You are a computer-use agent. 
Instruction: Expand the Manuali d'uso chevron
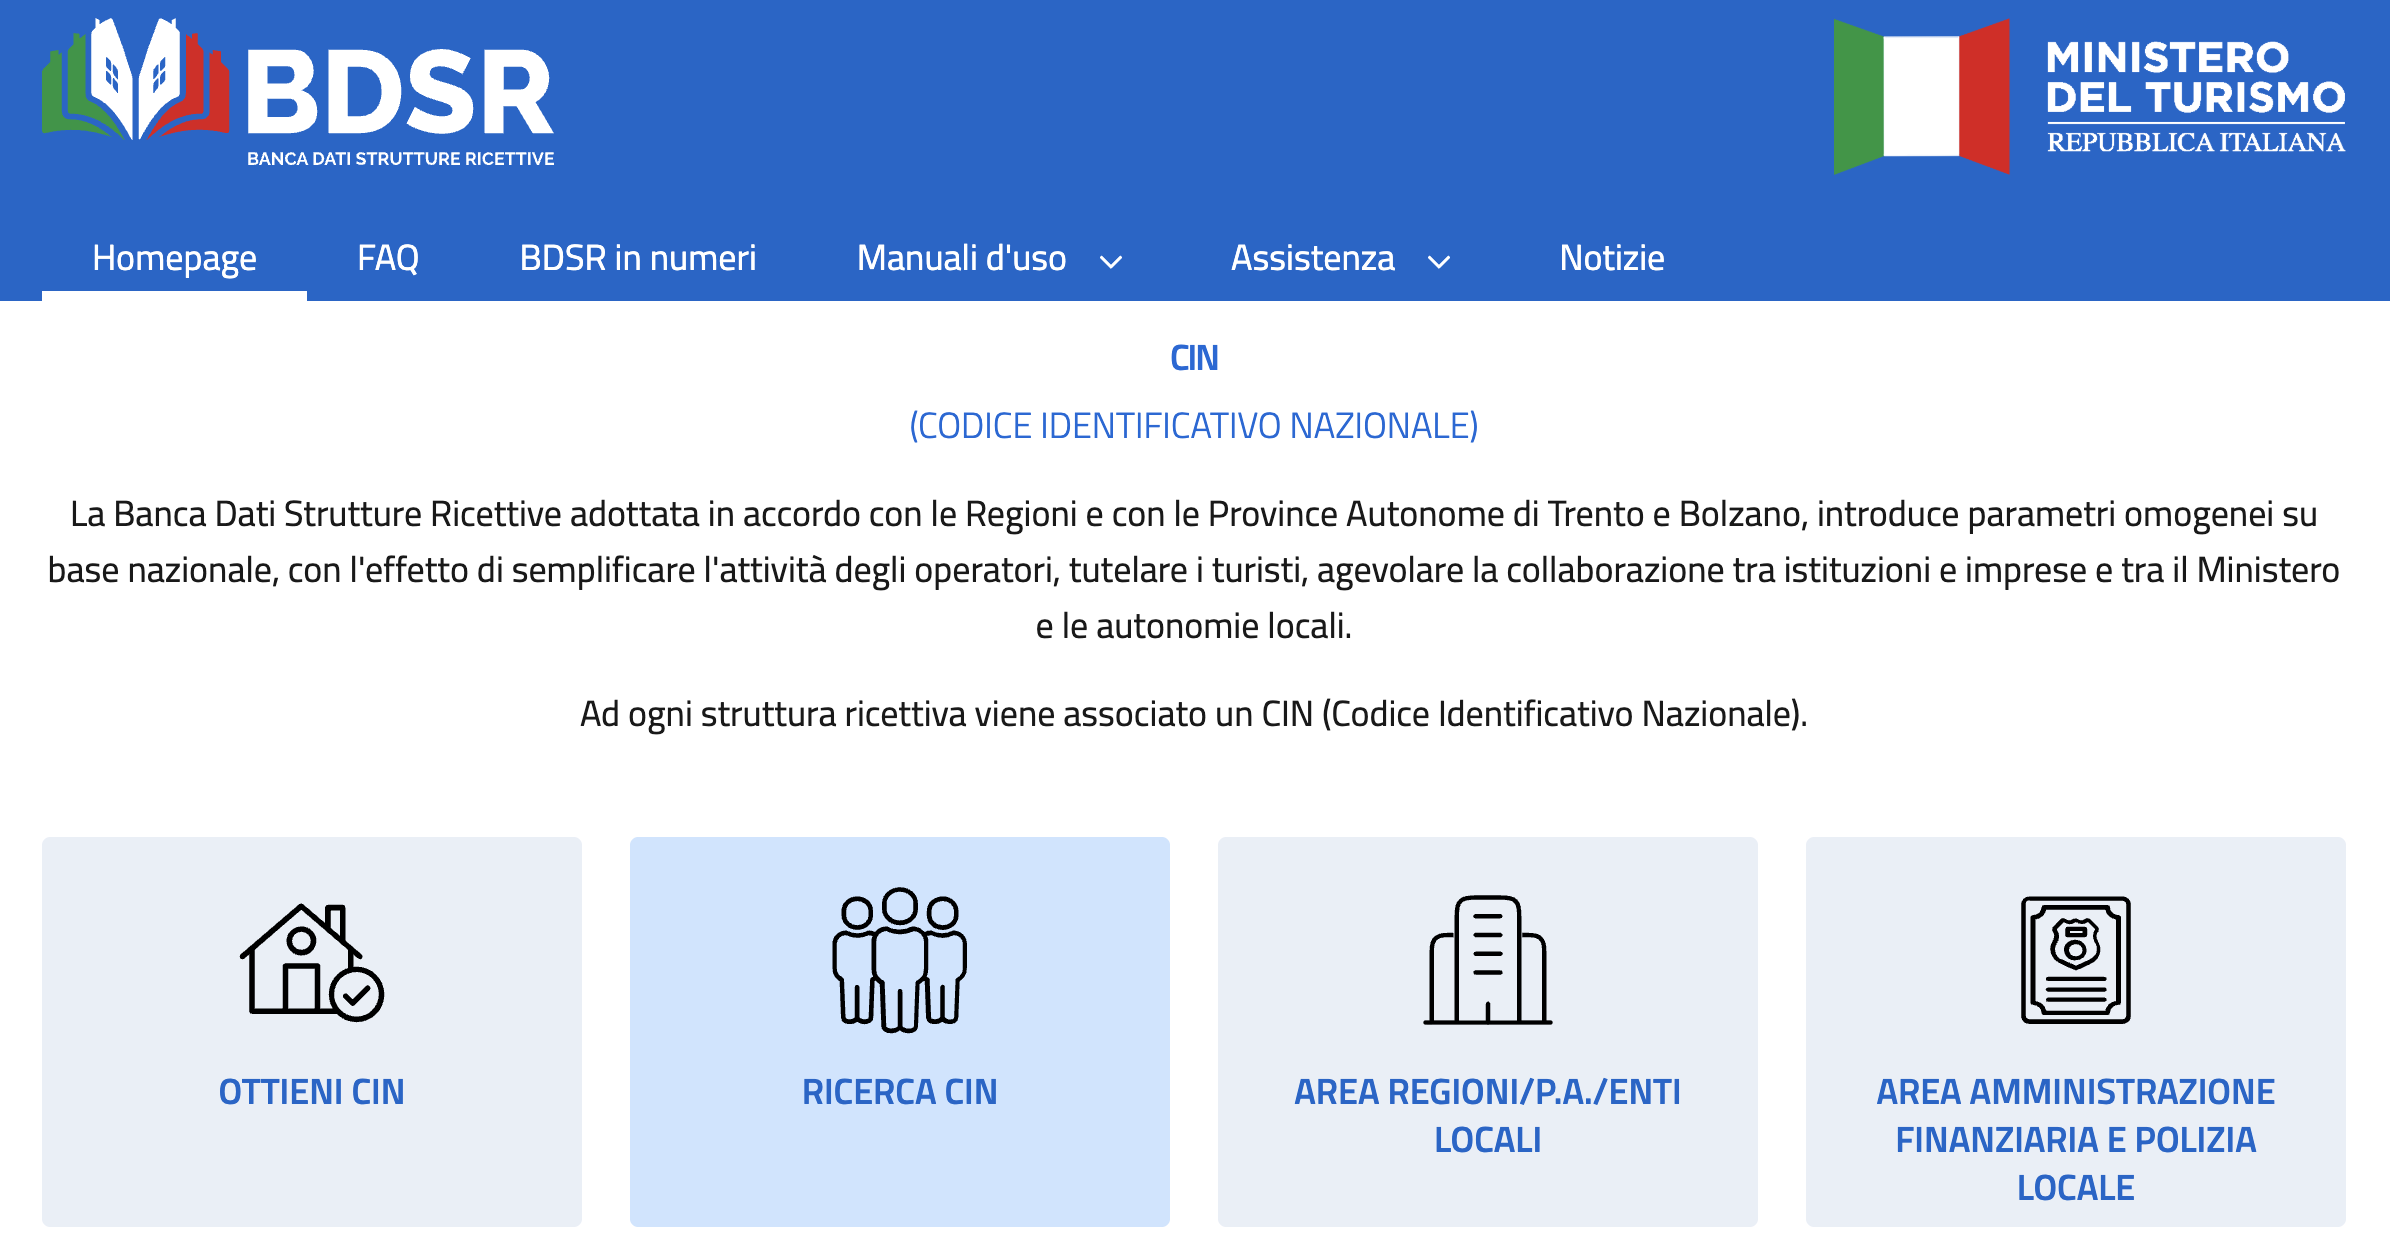pos(1110,262)
